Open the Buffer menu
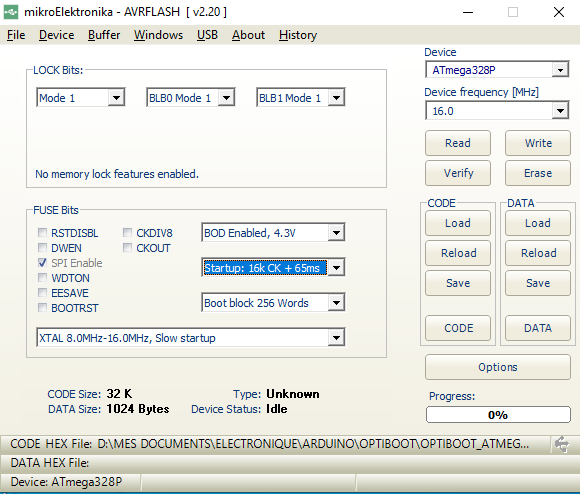 tap(104, 35)
